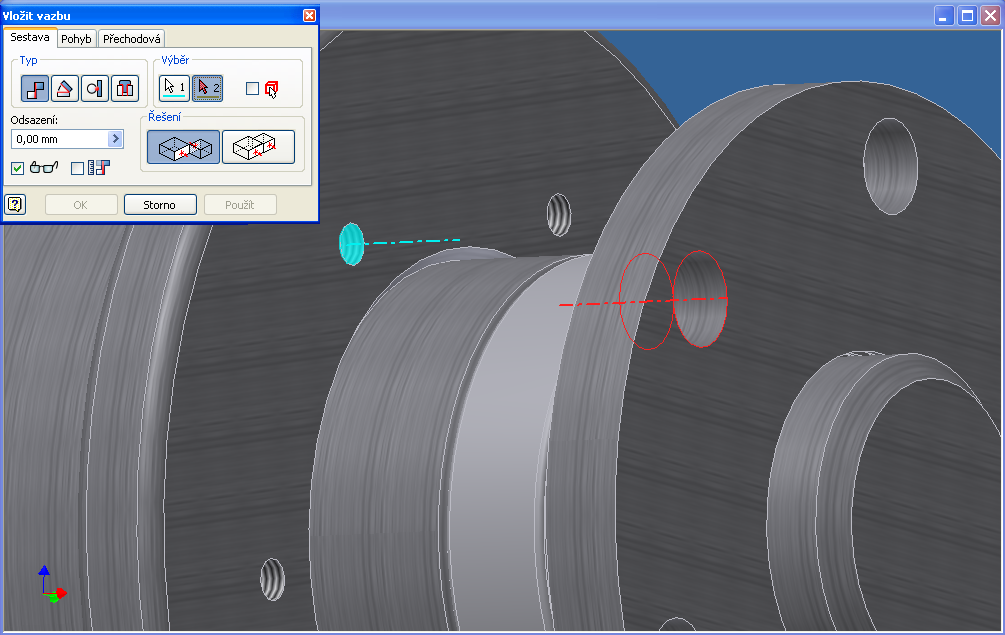This screenshot has width=1005, height=635.
Task: Expand the Odsazení offset value arrow
Action: coord(115,139)
